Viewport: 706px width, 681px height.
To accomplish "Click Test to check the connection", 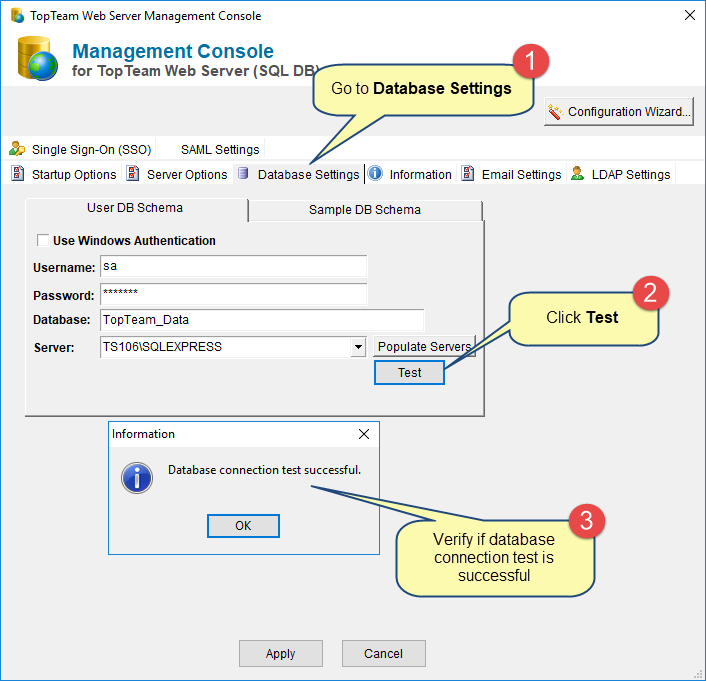I will (x=409, y=372).
